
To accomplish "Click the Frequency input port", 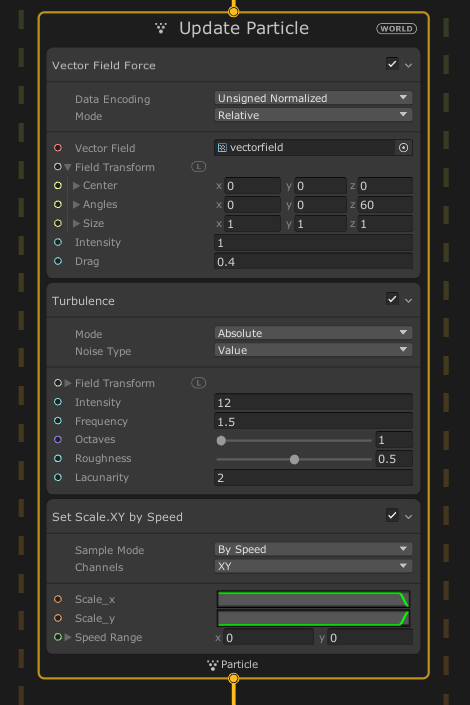I will (58, 421).
